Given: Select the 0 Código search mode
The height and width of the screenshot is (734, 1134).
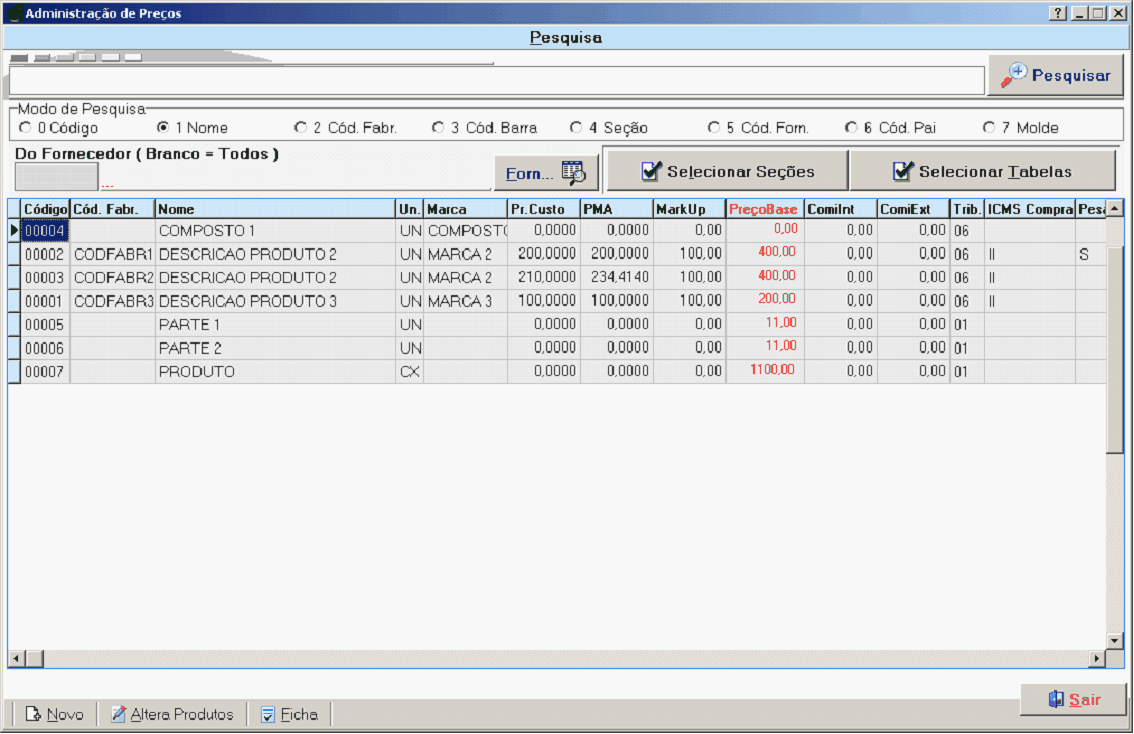Looking at the screenshot, I should tap(25, 128).
